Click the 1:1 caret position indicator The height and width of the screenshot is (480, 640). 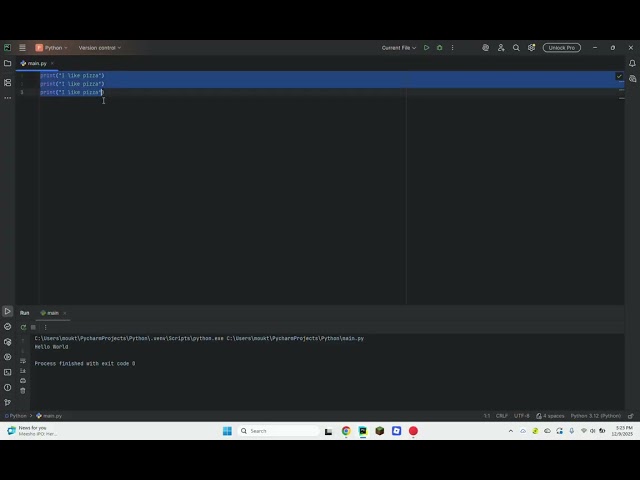coord(487,416)
